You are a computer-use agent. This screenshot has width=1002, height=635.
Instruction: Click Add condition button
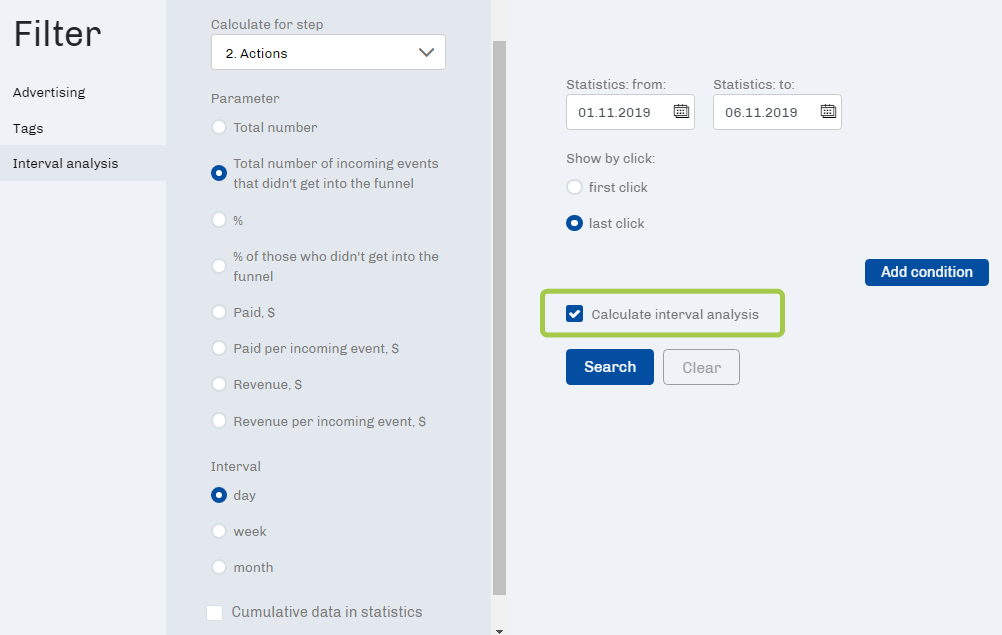pyautogui.click(x=927, y=272)
